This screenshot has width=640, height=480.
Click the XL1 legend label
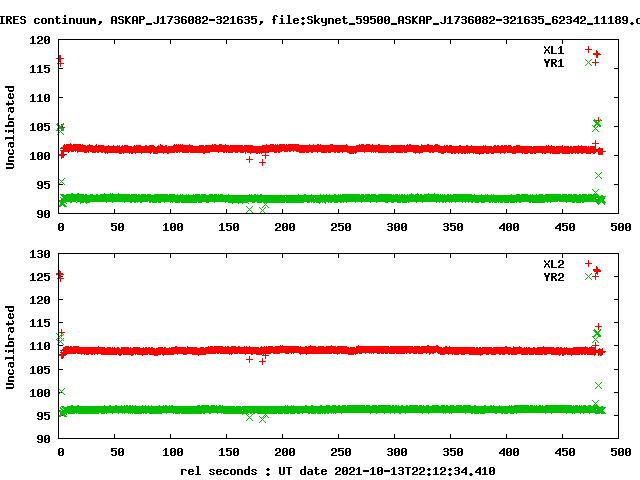[x=553, y=50]
